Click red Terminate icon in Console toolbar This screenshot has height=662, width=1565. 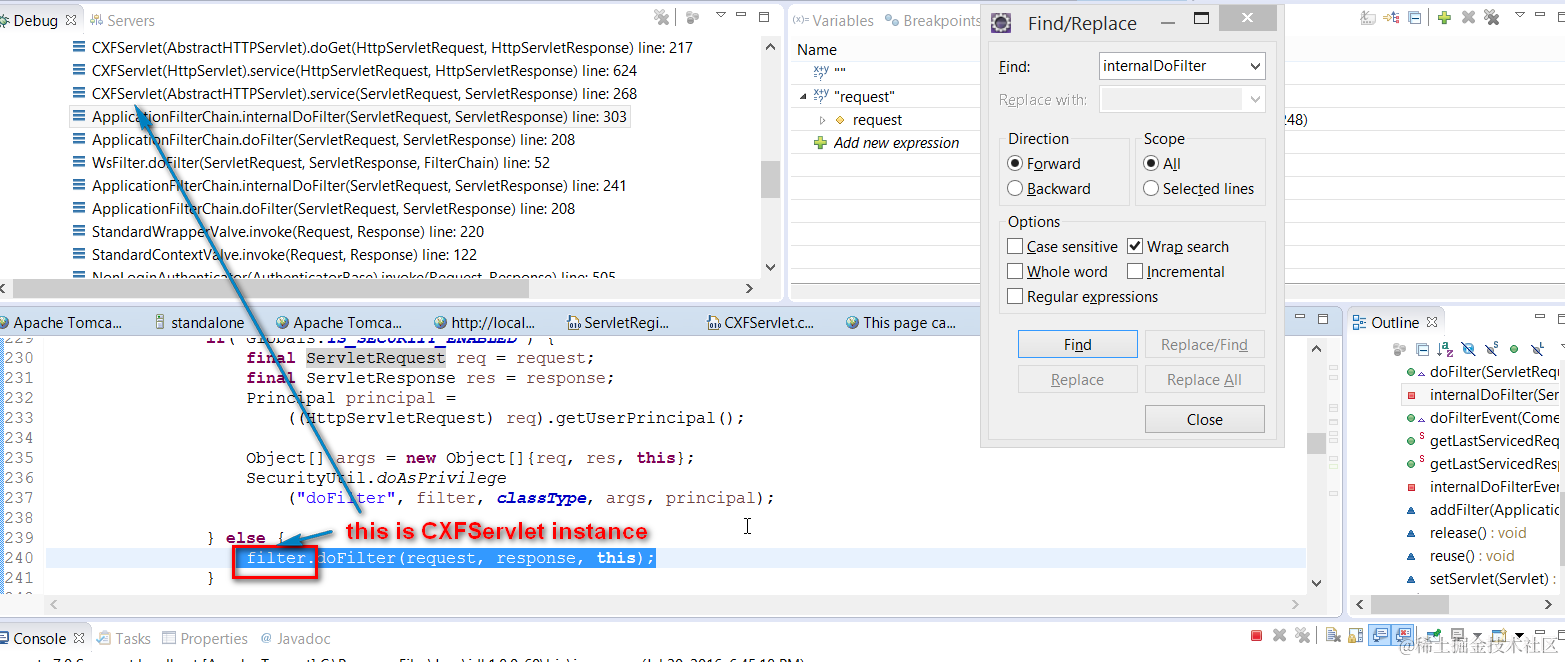[1256, 635]
